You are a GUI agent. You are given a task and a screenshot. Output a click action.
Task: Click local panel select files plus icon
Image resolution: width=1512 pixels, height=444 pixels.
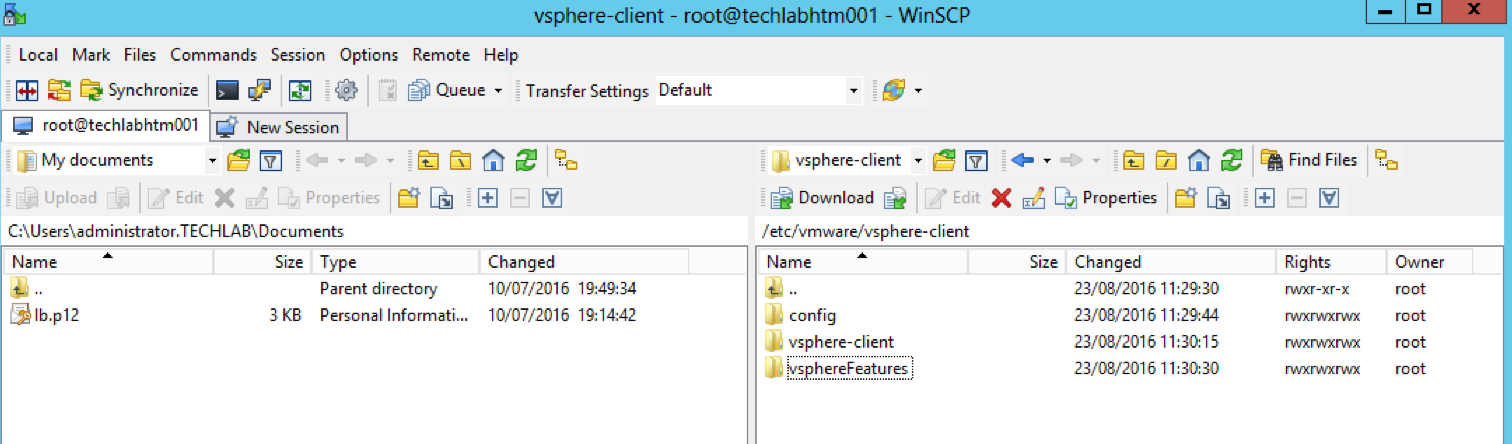coord(487,198)
